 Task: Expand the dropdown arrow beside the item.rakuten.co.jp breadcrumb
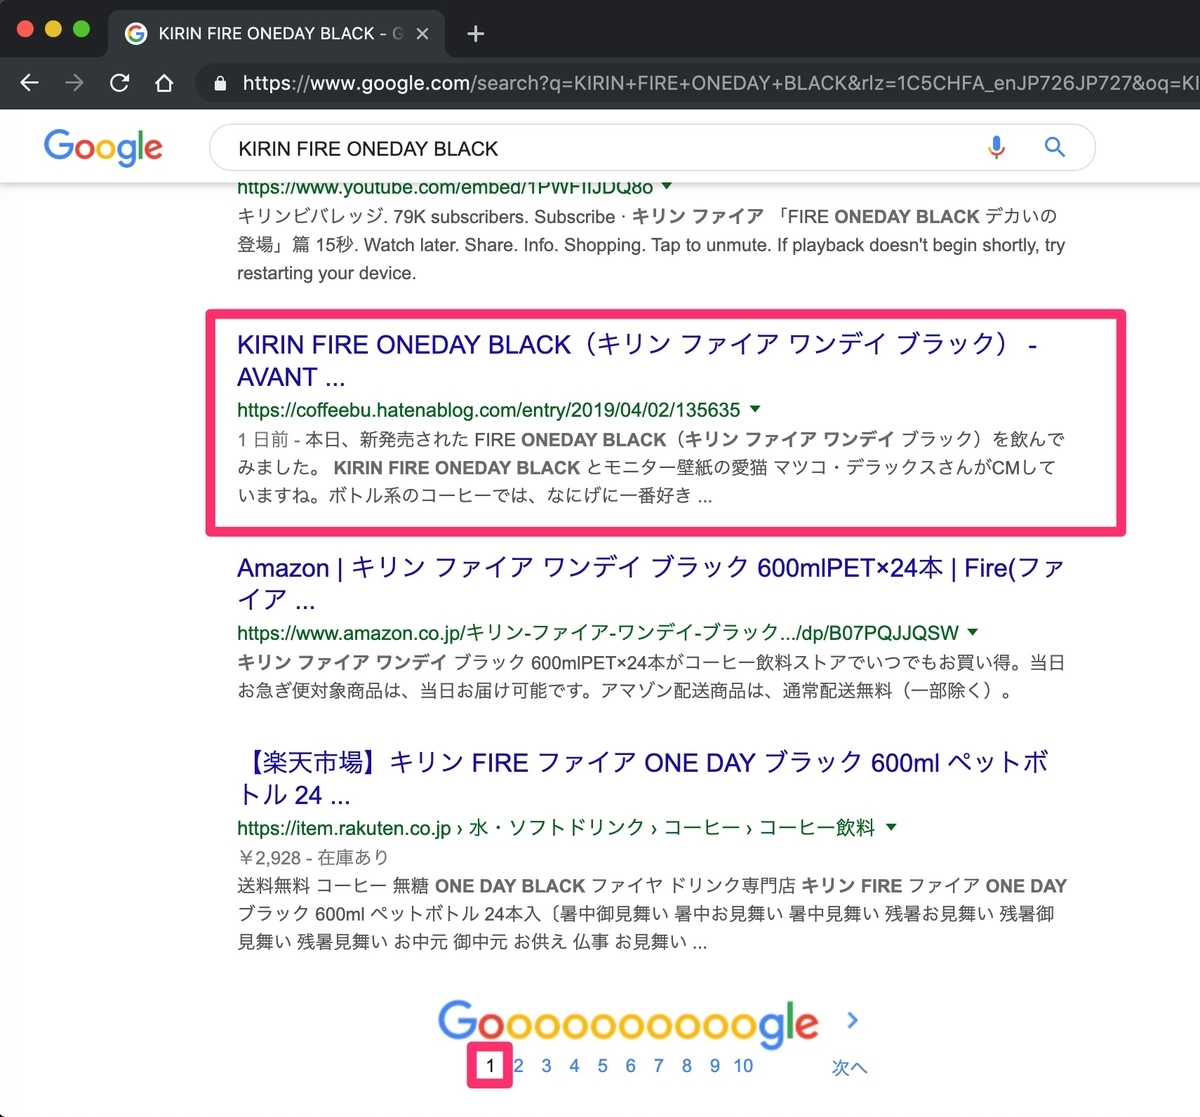[891, 827]
